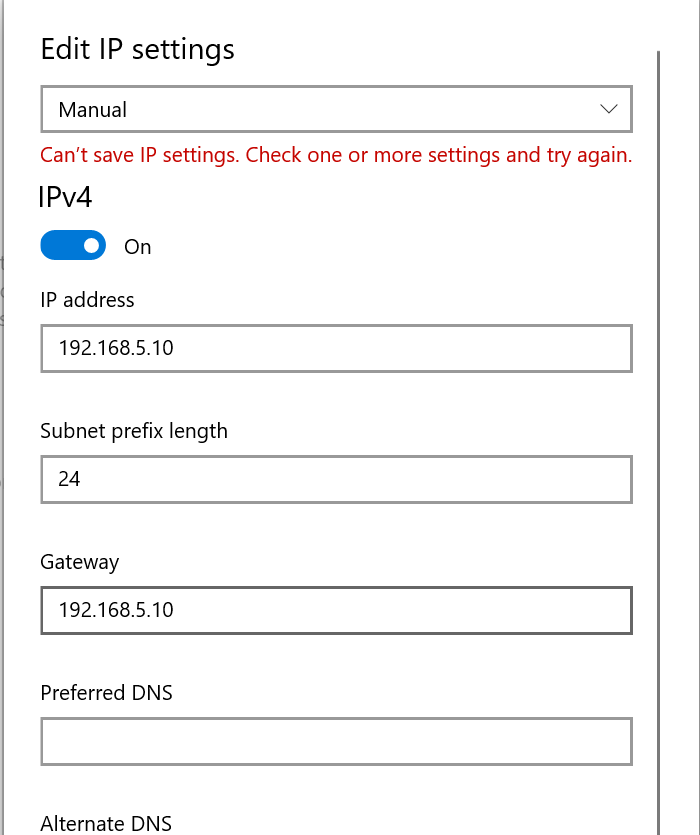This screenshot has width=700, height=835.
Task: Click the Subnet prefix length field
Action: coord(336,479)
